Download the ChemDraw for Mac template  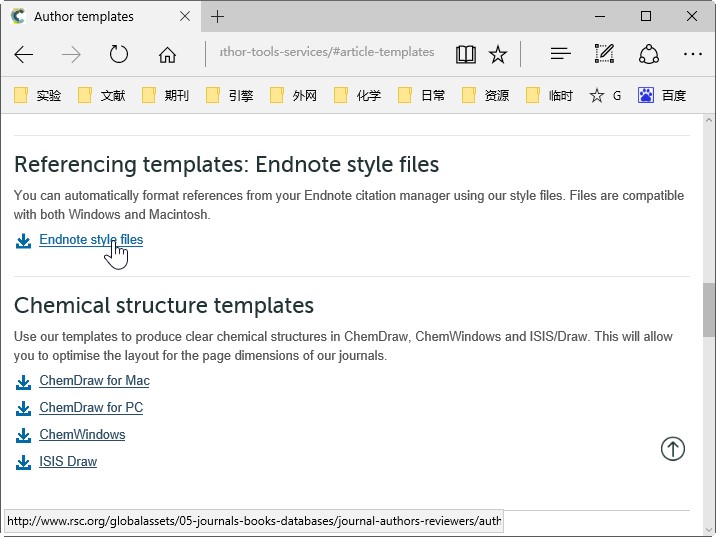[94, 380]
